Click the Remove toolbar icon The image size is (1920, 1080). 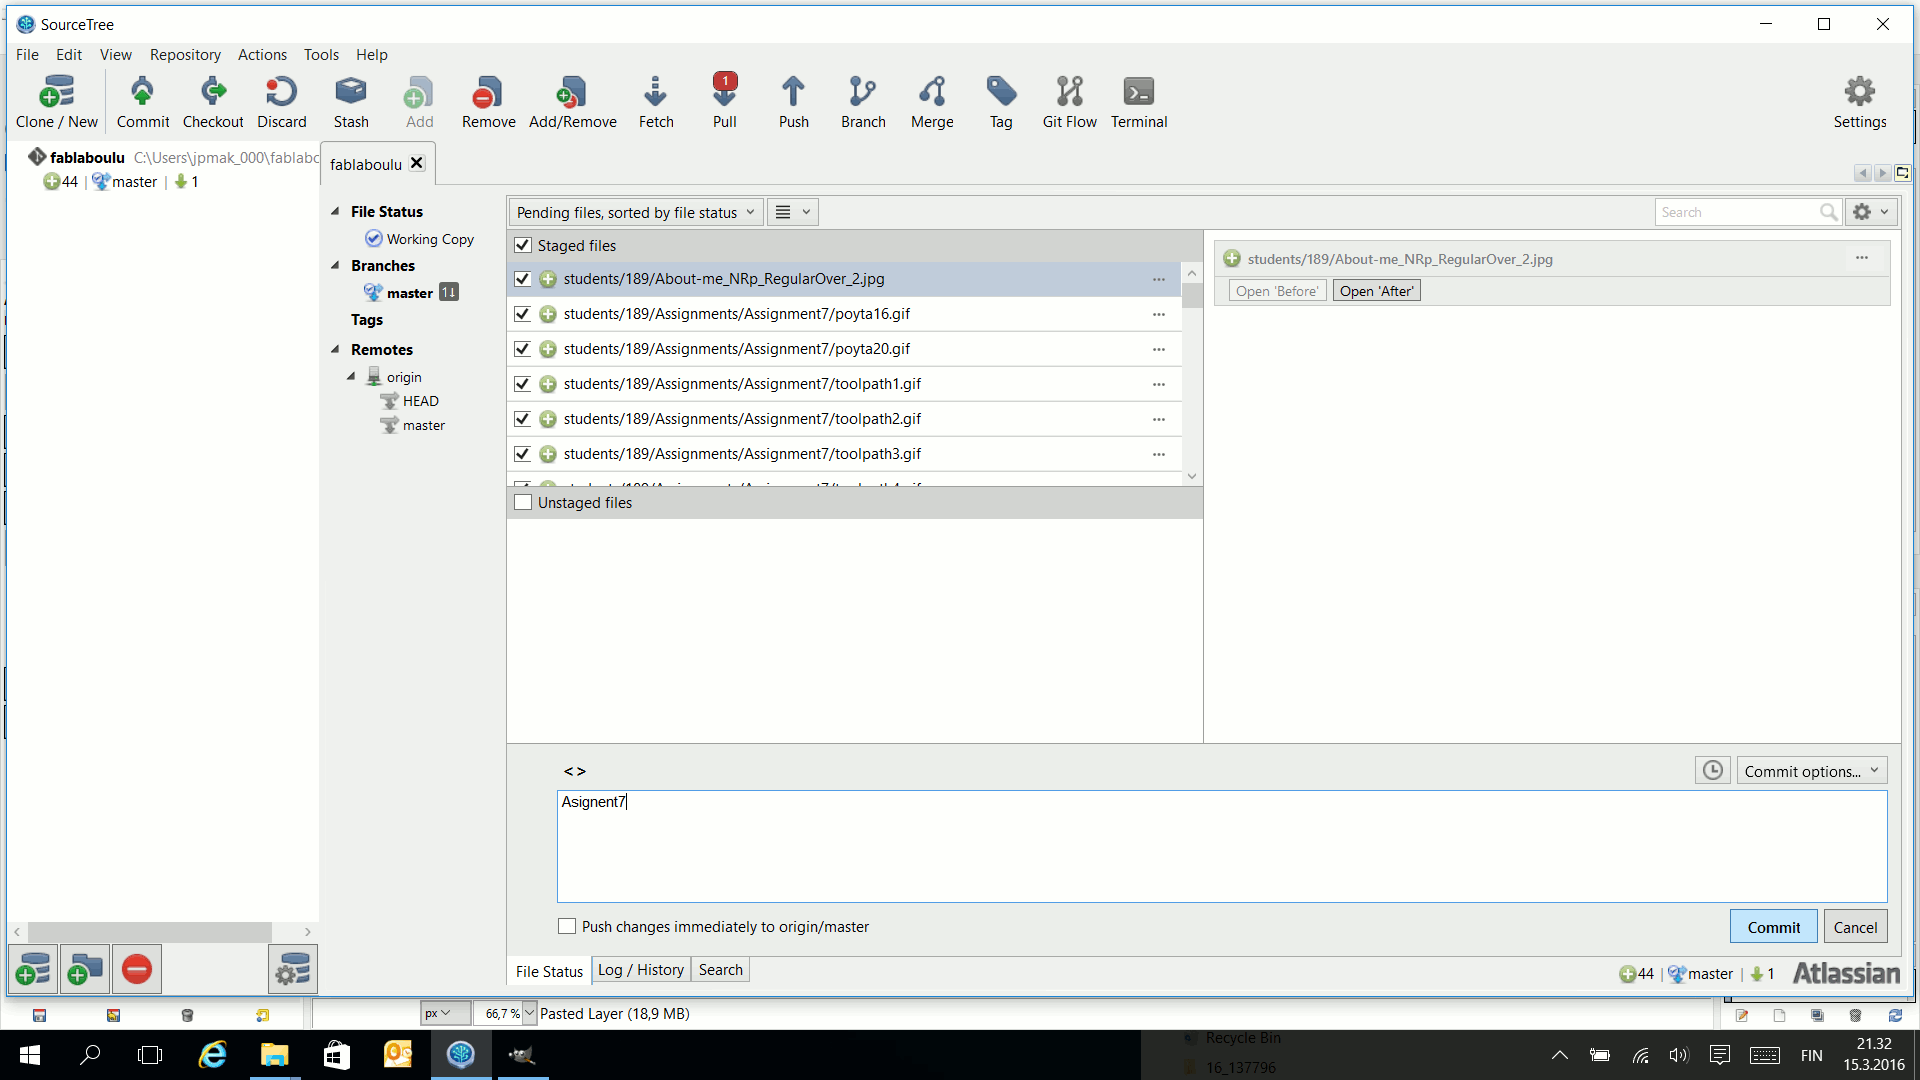click(x=489, y=102)
